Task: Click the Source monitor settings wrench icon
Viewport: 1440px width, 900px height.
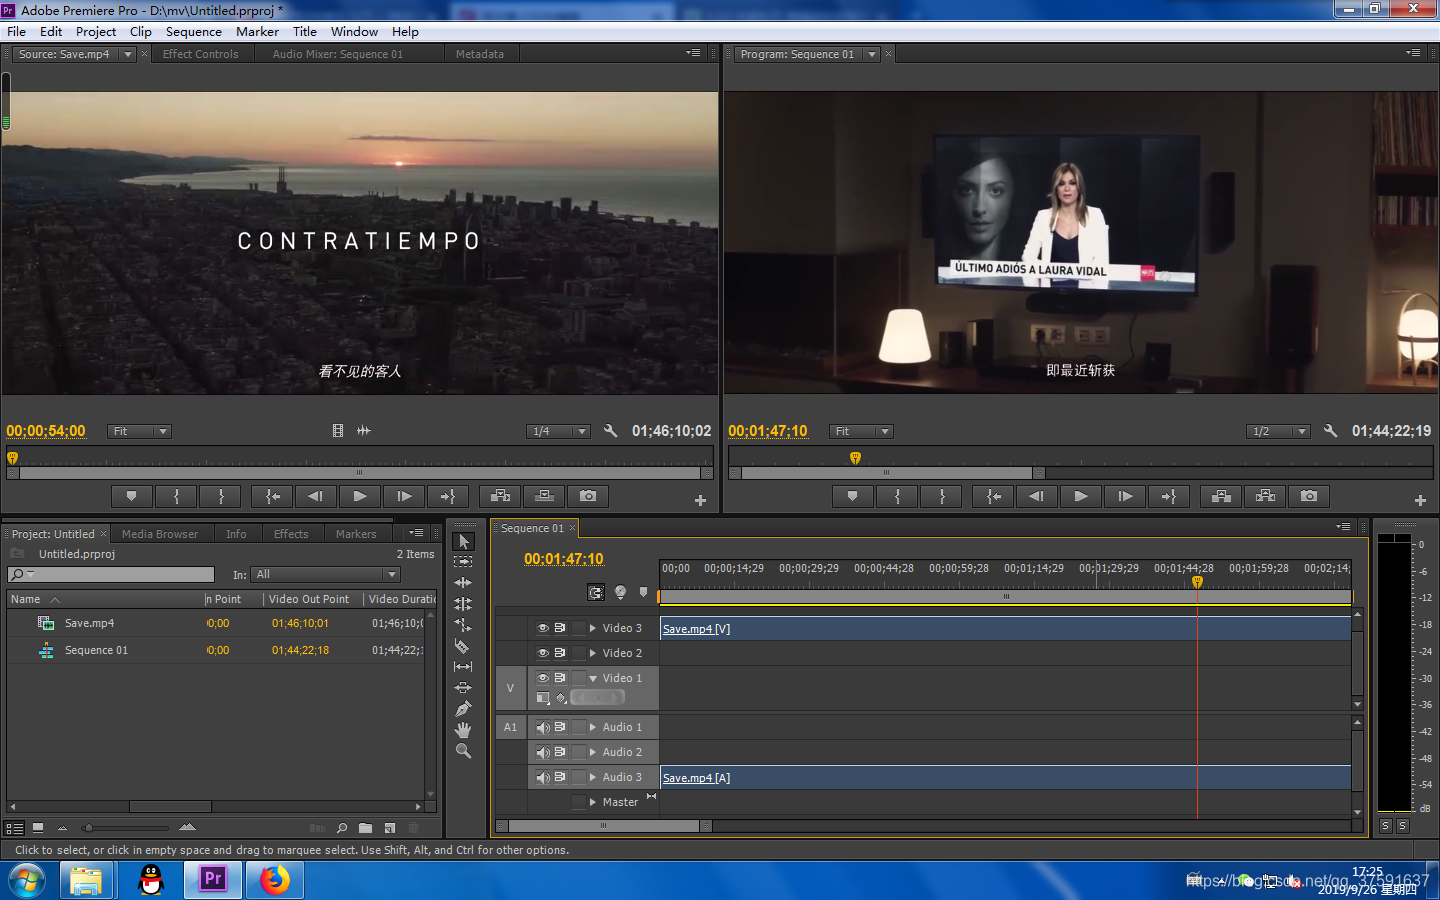Action: click(x=610, y=431)
